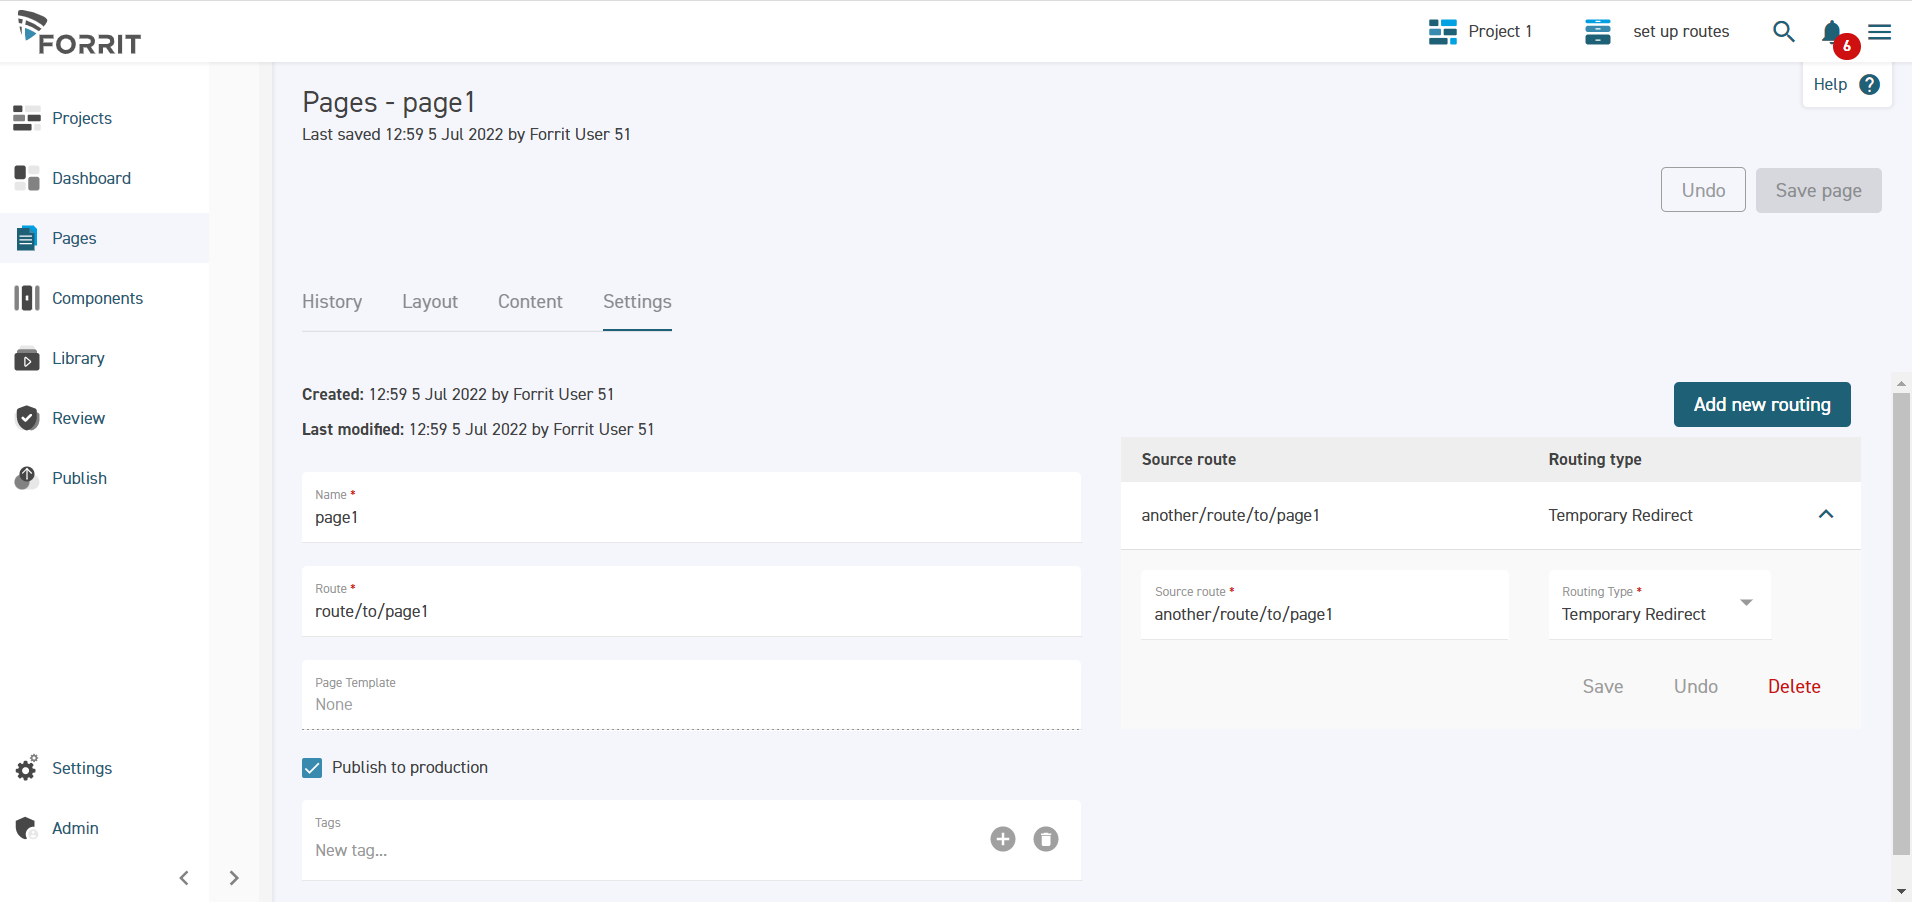Switch to the History tab
Viewport: 1912px width, 902px height.
tap(332, 302)
